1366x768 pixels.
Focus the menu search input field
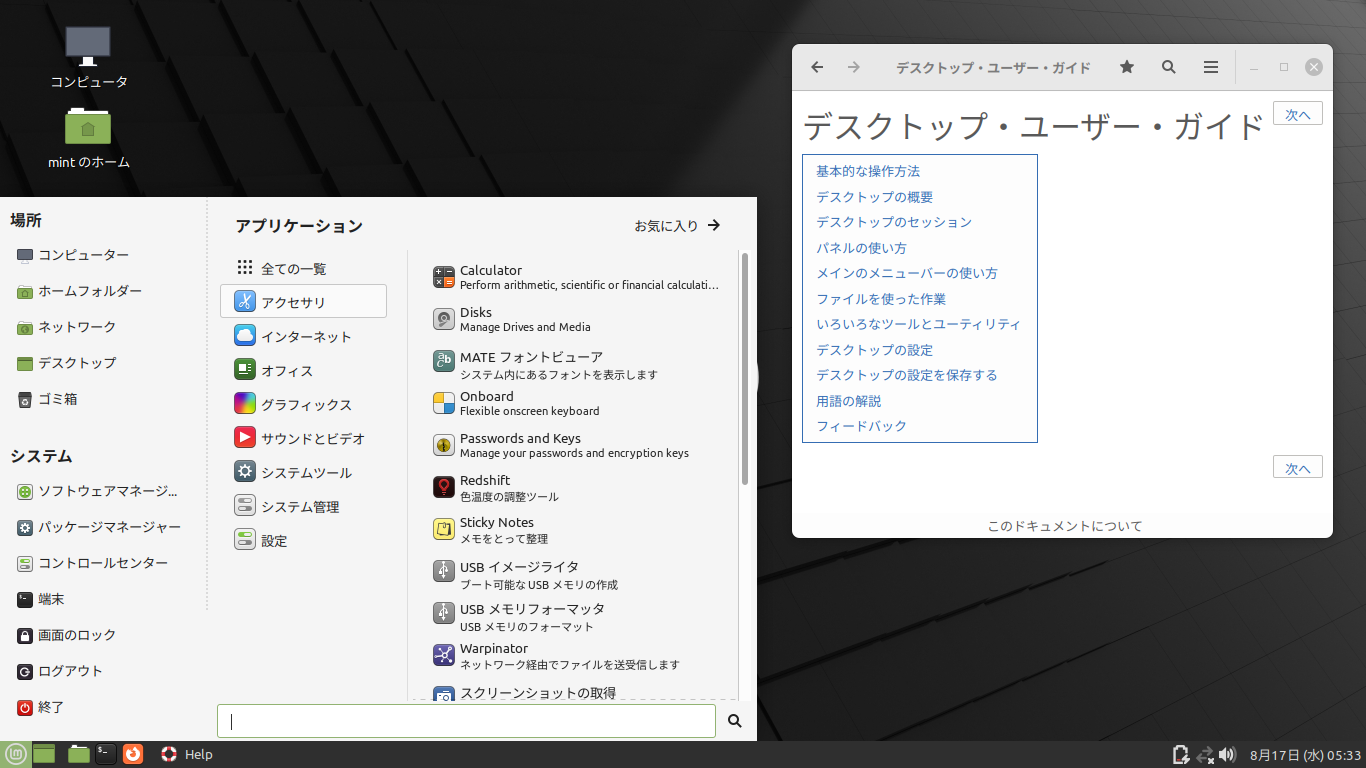[466, 721]
